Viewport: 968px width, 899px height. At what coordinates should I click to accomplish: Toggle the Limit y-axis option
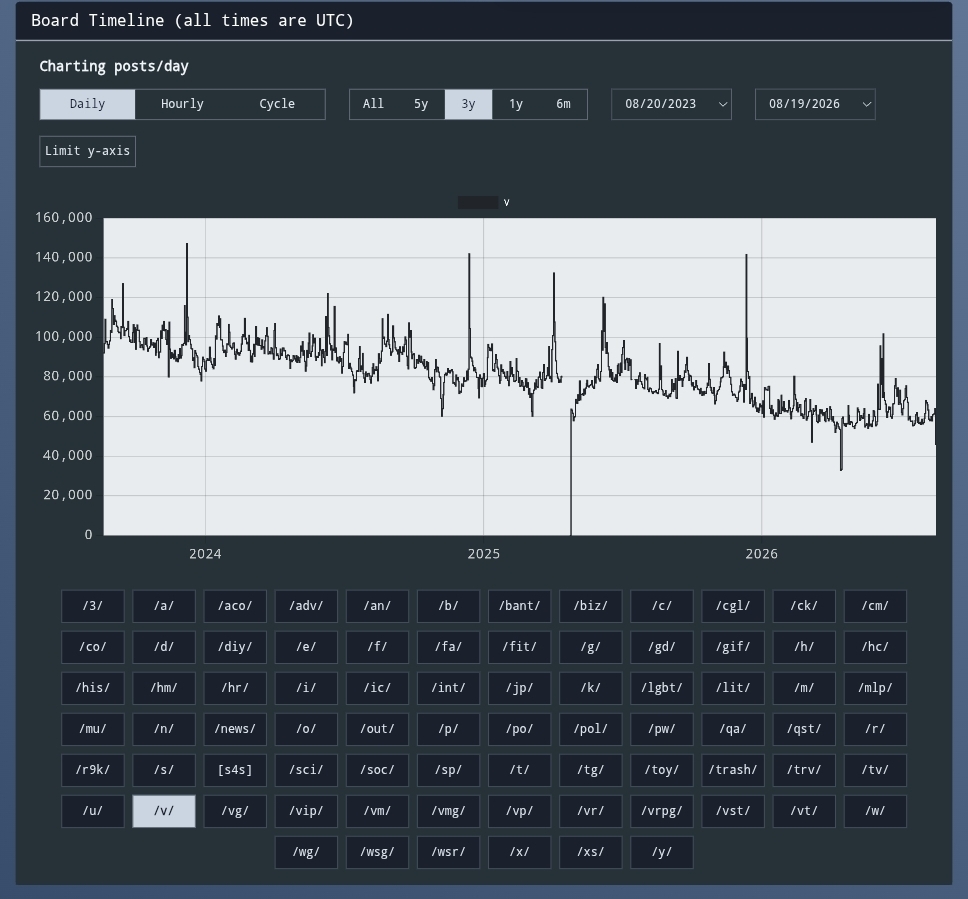(88, 151)
